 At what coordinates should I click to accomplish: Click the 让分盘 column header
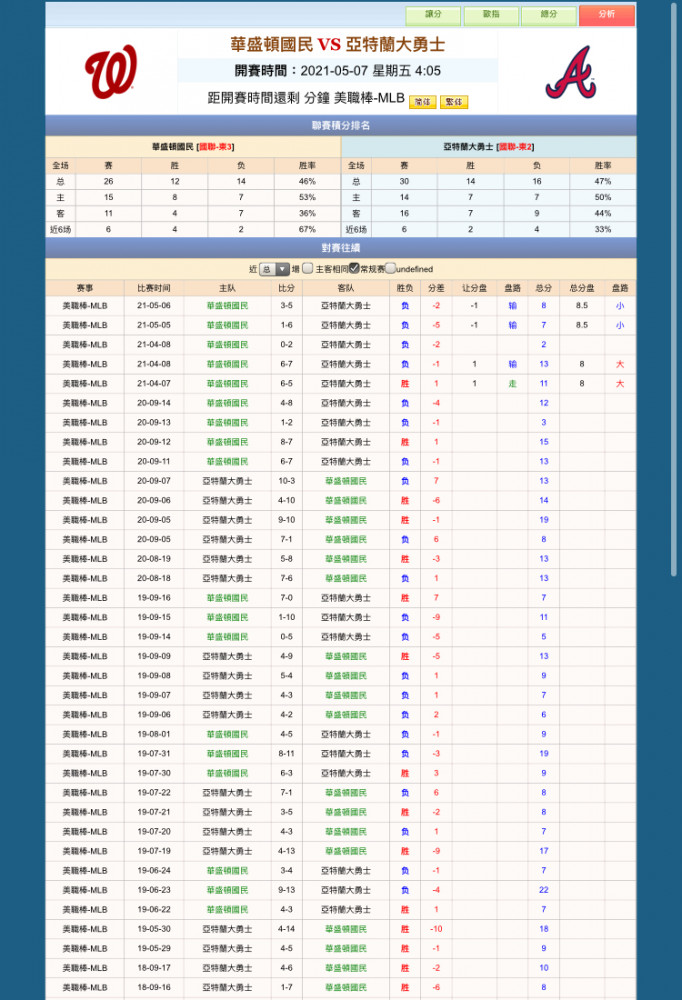474,288
